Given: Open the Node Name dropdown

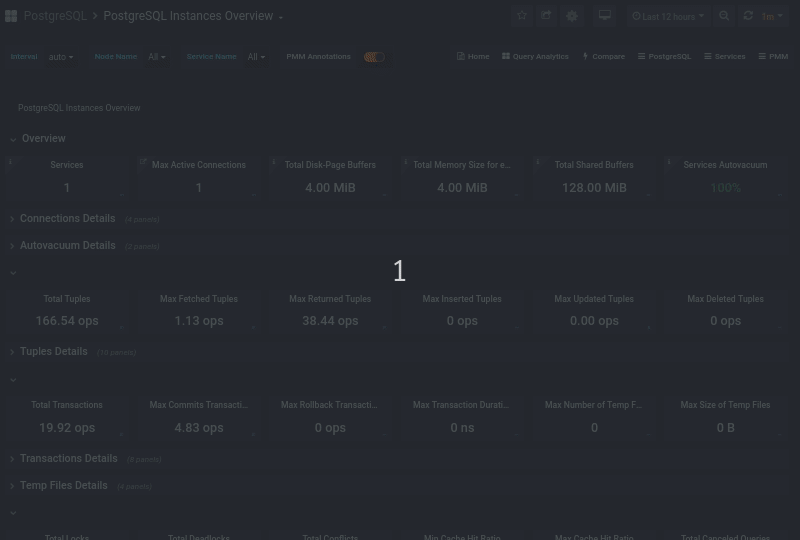Looking at the screenshot, I should pyautogui.click(x=156, y=57).
